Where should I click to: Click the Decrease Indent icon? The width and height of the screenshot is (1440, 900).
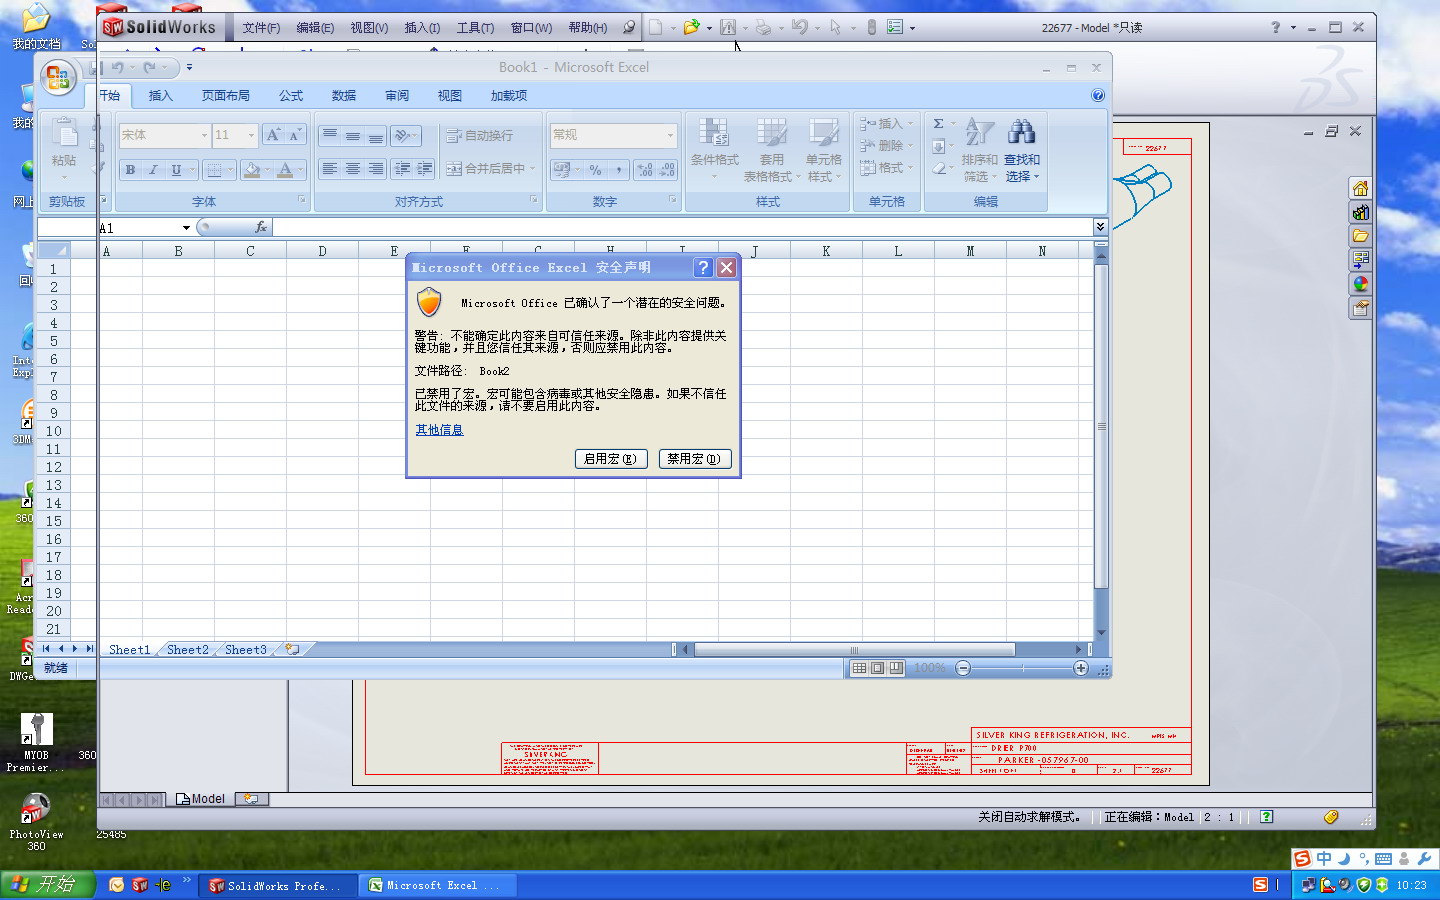[x=402, y=169]
